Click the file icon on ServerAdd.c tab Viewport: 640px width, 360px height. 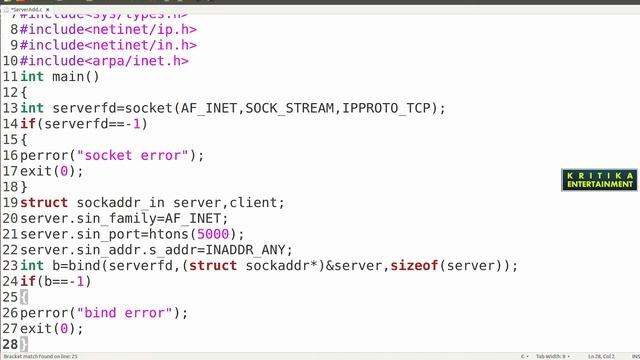pyautogui.click(x=6, y=9)
